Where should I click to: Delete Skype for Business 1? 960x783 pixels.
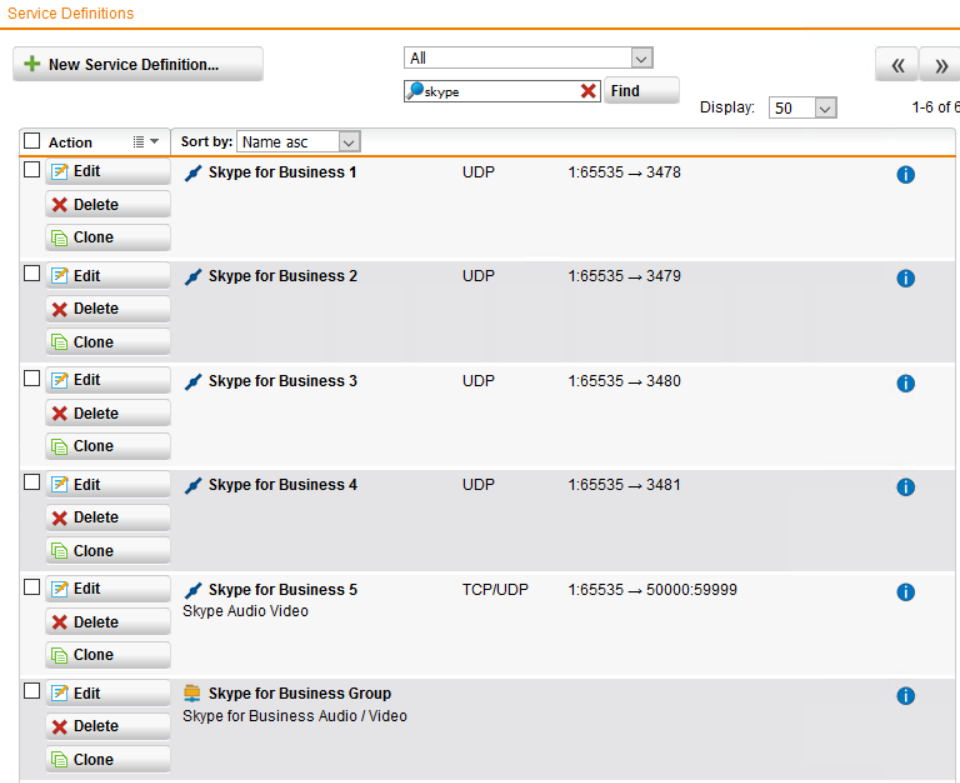(x=108, y=204)
